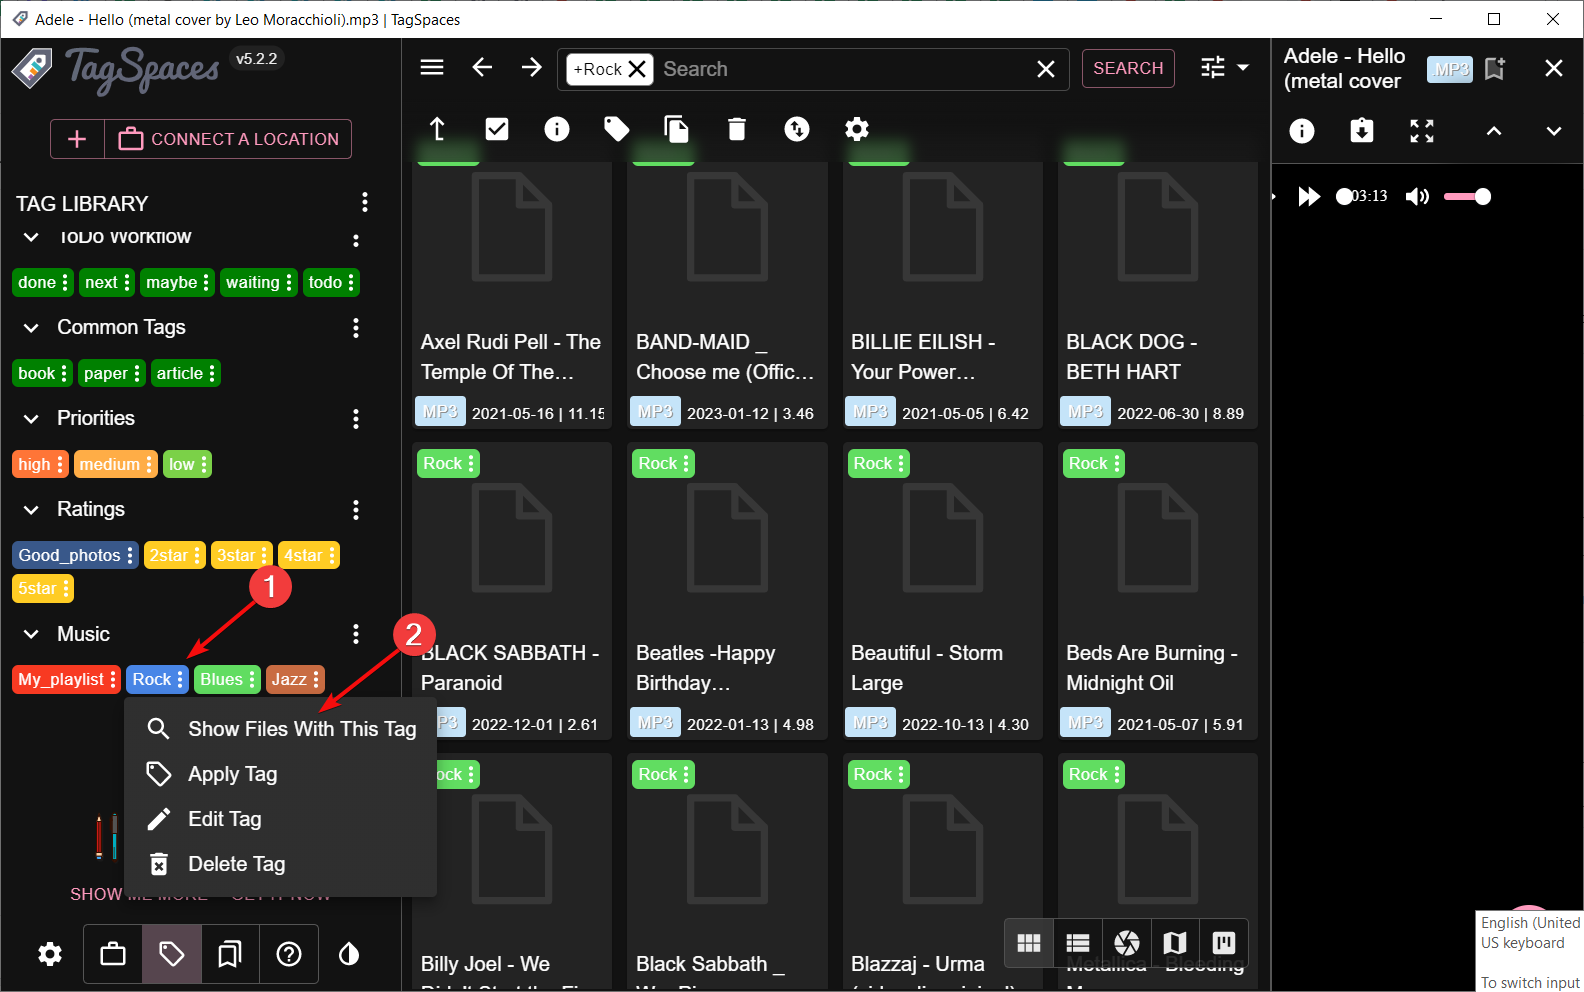Switch to the list perspective view

click(1078, 943)
